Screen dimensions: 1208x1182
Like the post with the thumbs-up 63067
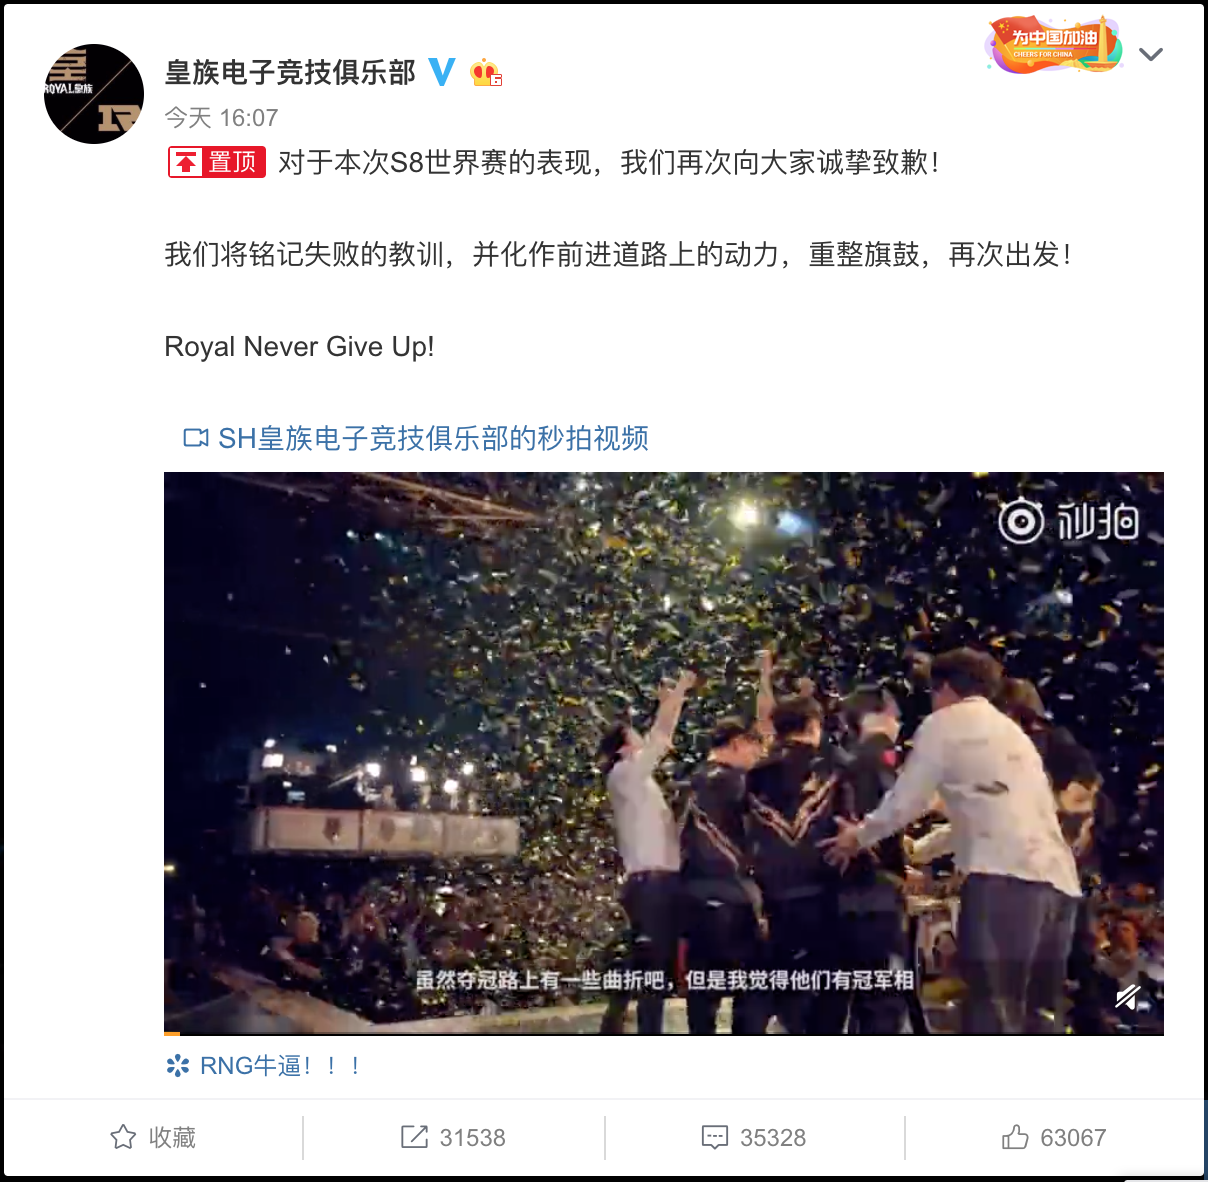tap(1054, 1138)
